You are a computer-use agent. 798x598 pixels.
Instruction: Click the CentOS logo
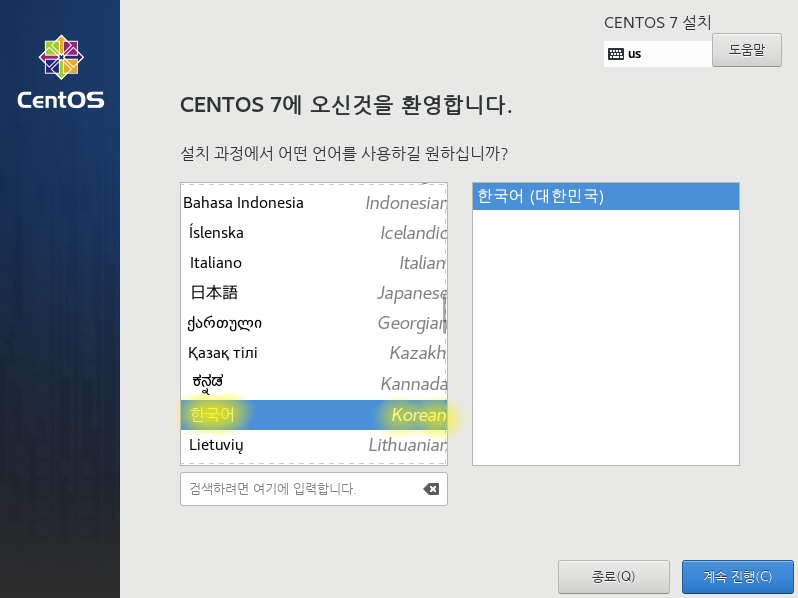pos(61,73)
